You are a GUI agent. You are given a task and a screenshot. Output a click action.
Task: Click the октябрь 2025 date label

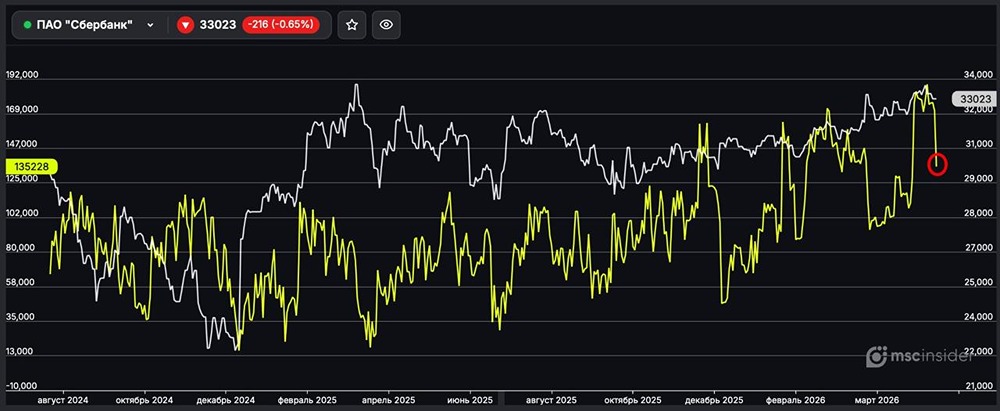coord(633,400)
